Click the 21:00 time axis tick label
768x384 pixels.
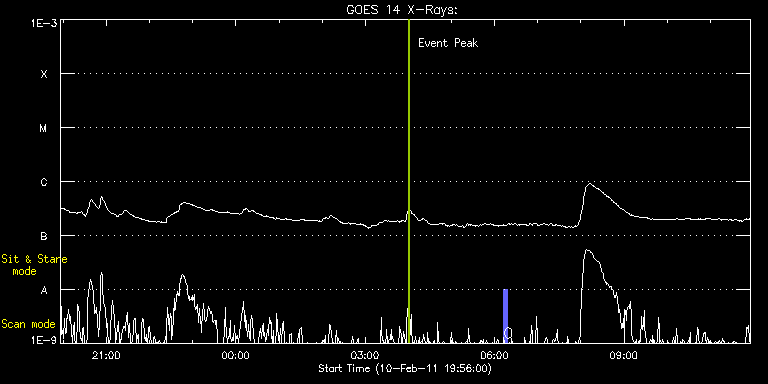[106, 355]
